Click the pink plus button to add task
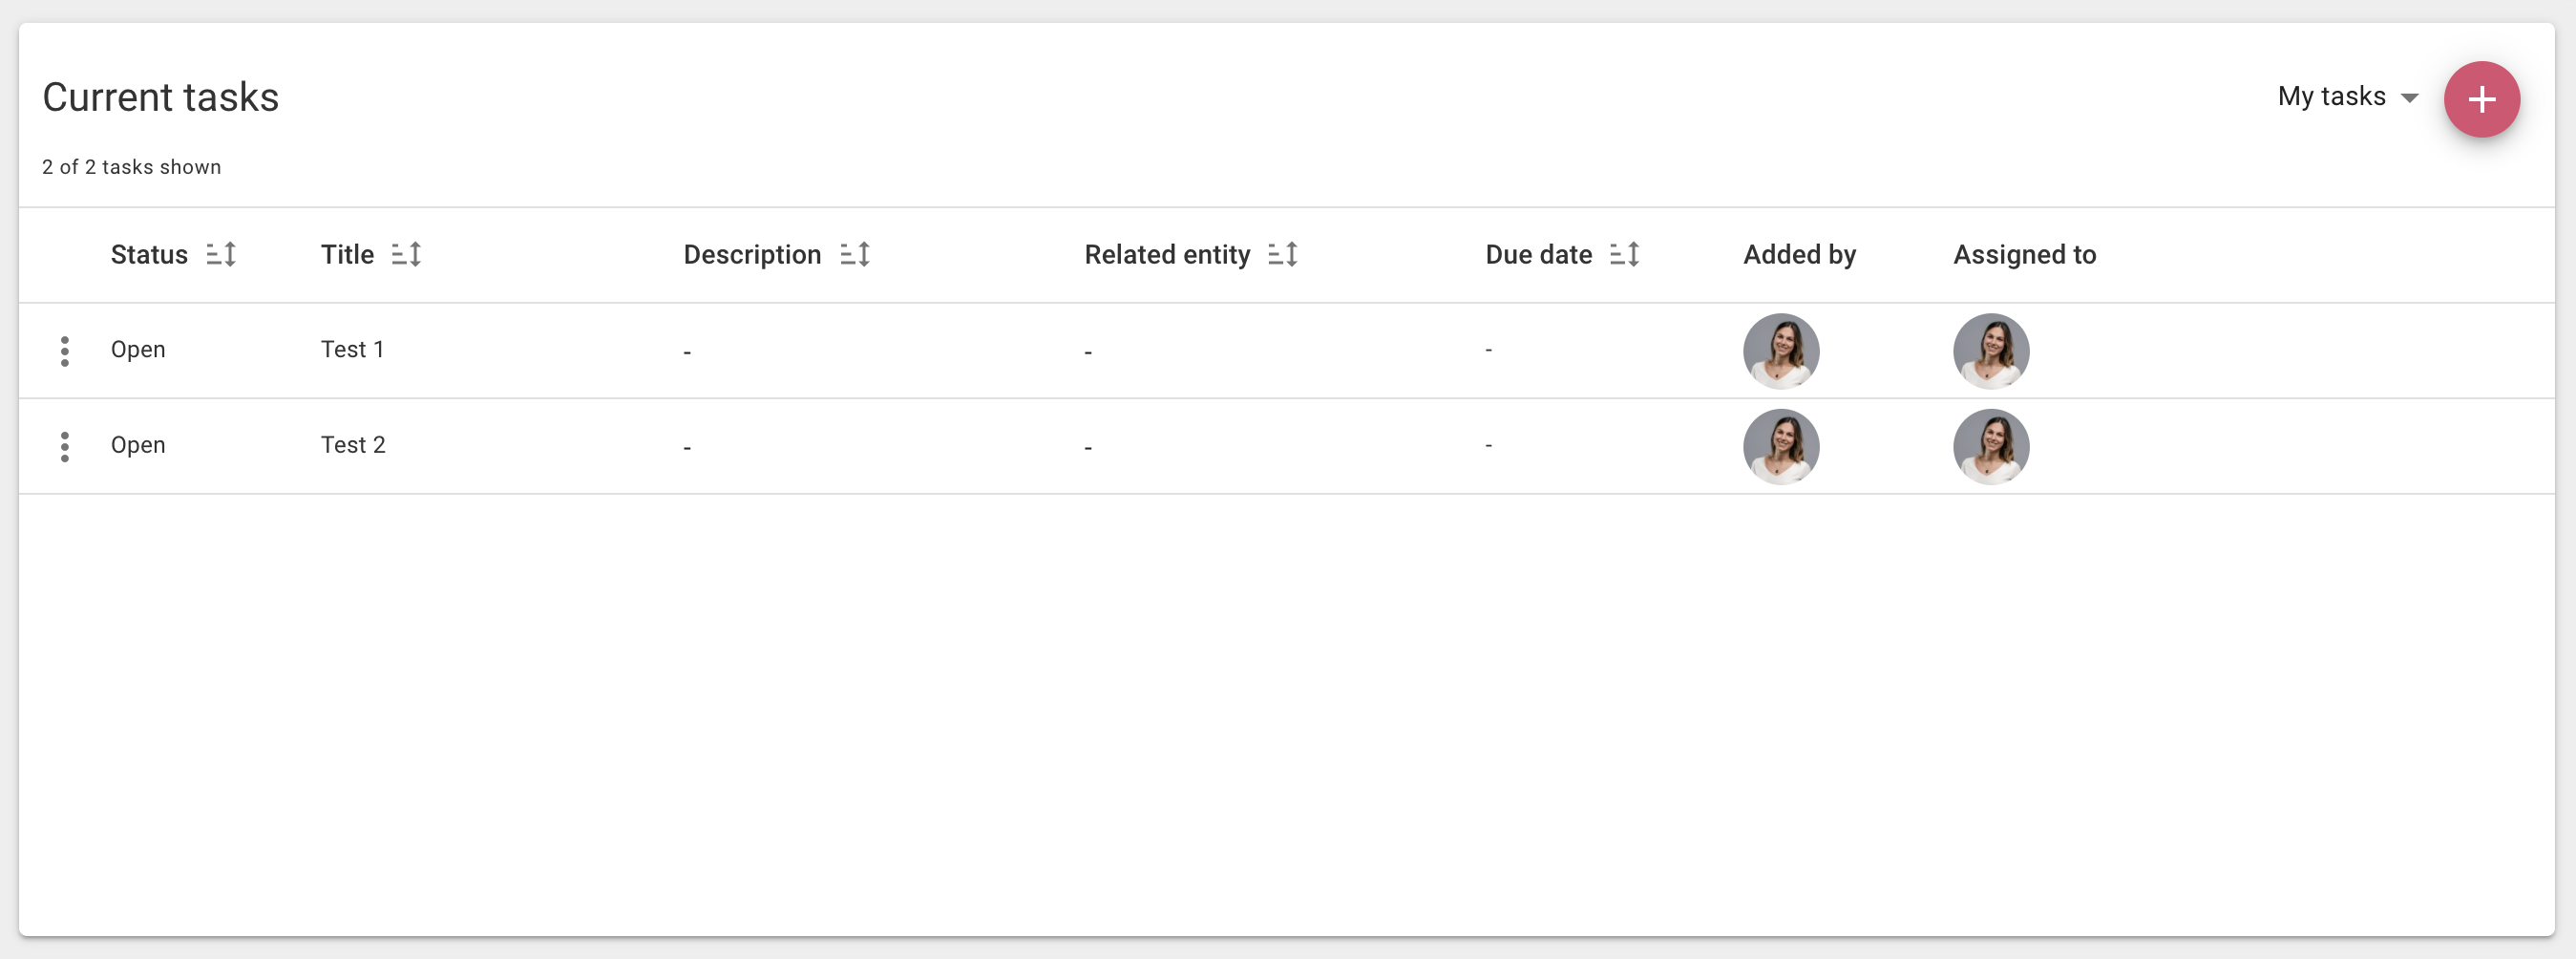The image size is (2576, 959). click(x=2483, y=99)
